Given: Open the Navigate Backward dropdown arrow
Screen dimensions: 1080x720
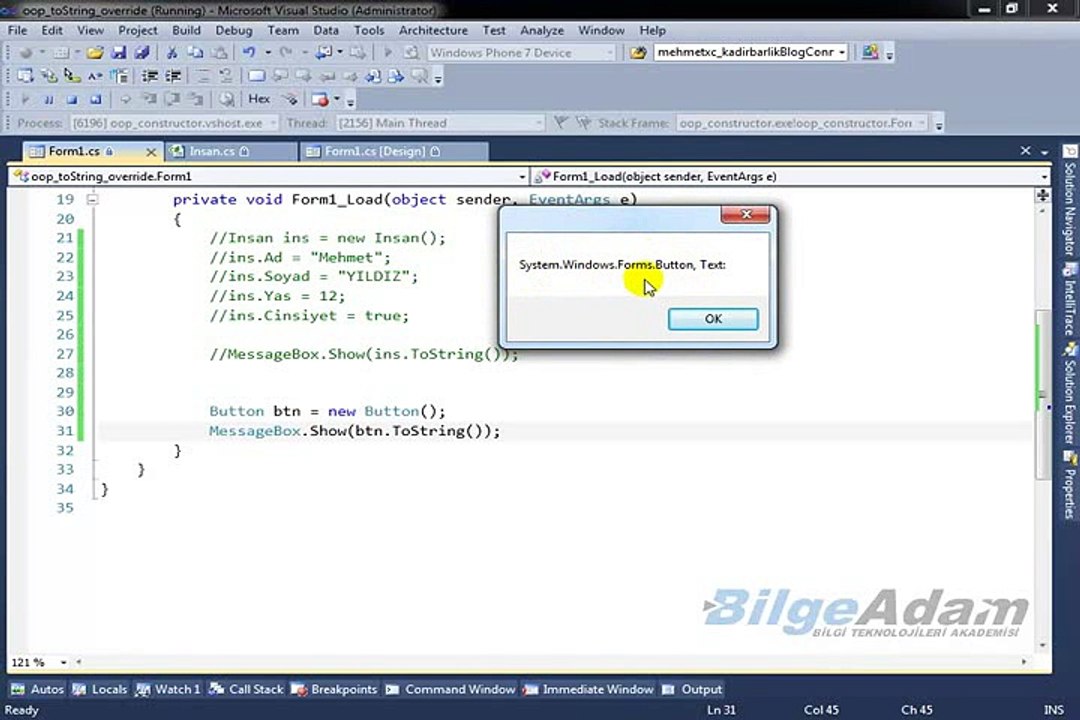Looking at the screenshot, I should 340,52.
